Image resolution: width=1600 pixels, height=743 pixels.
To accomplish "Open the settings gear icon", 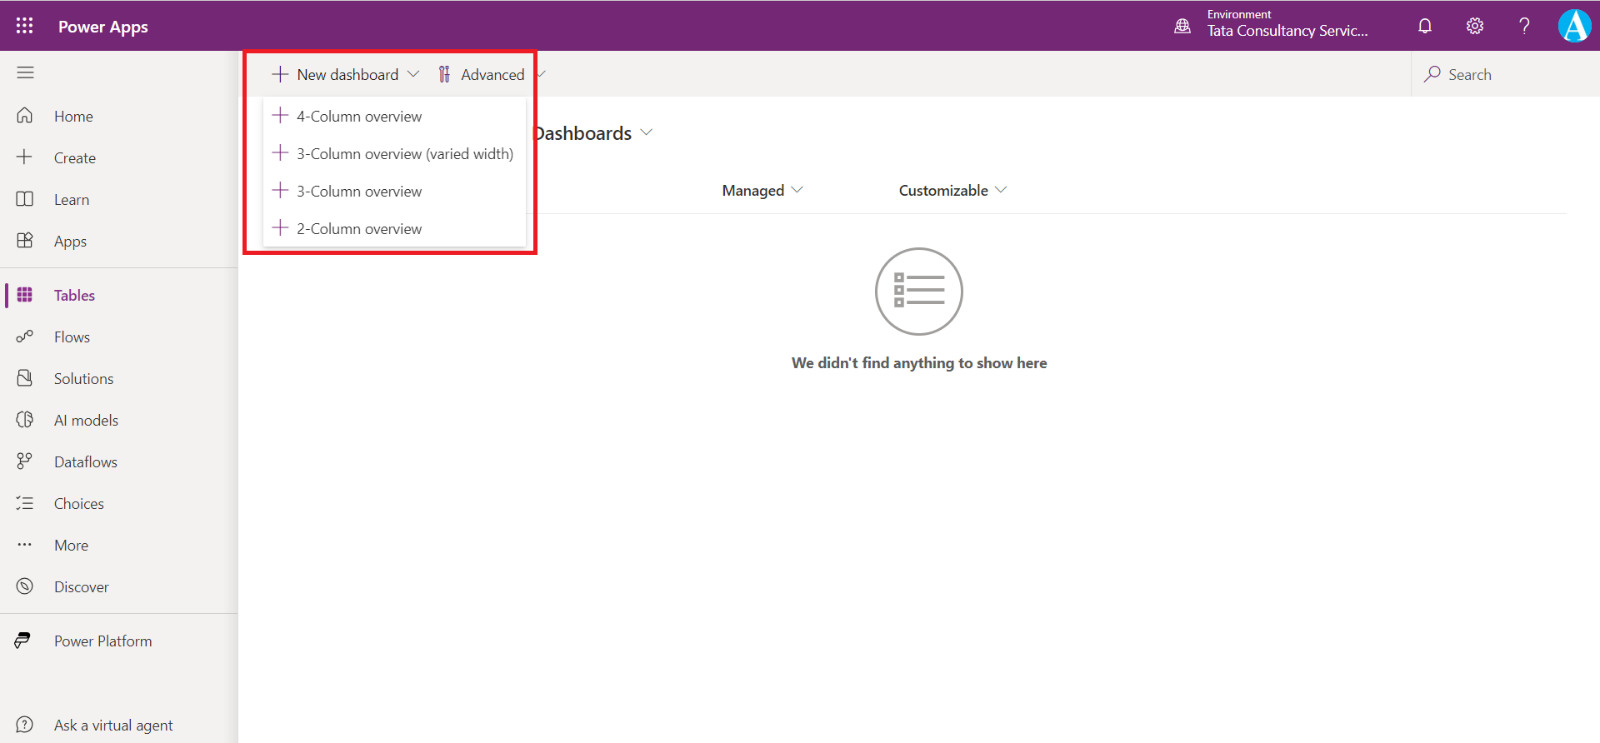I will 1475,26.
